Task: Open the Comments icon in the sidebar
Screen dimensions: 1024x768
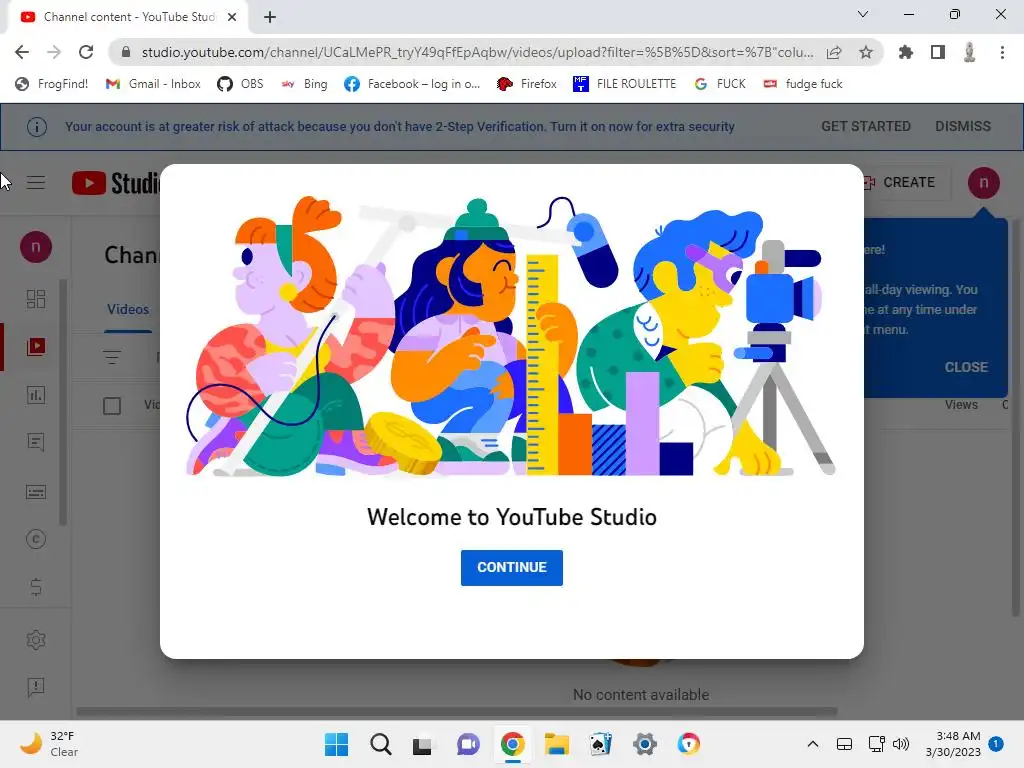Action: 36,443
